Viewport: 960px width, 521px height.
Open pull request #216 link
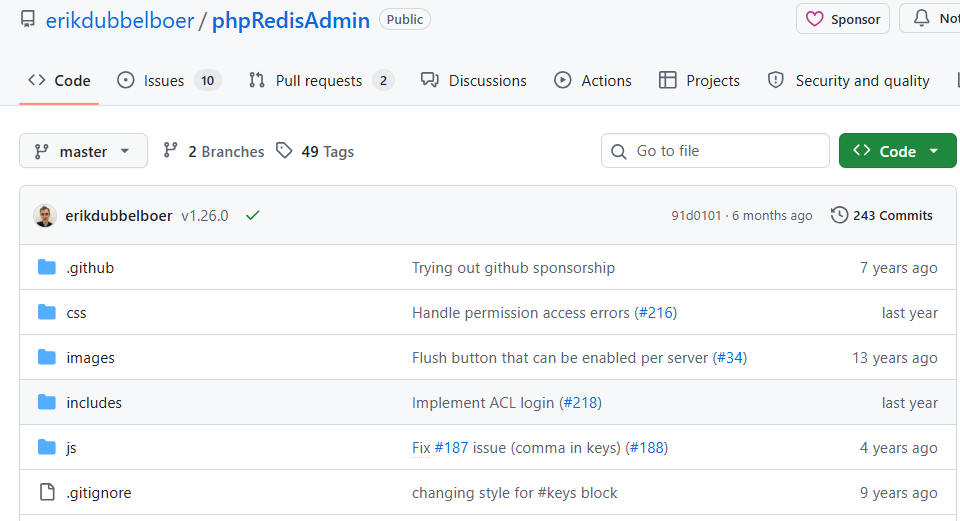pyautogui.click(x=656, y=313)
